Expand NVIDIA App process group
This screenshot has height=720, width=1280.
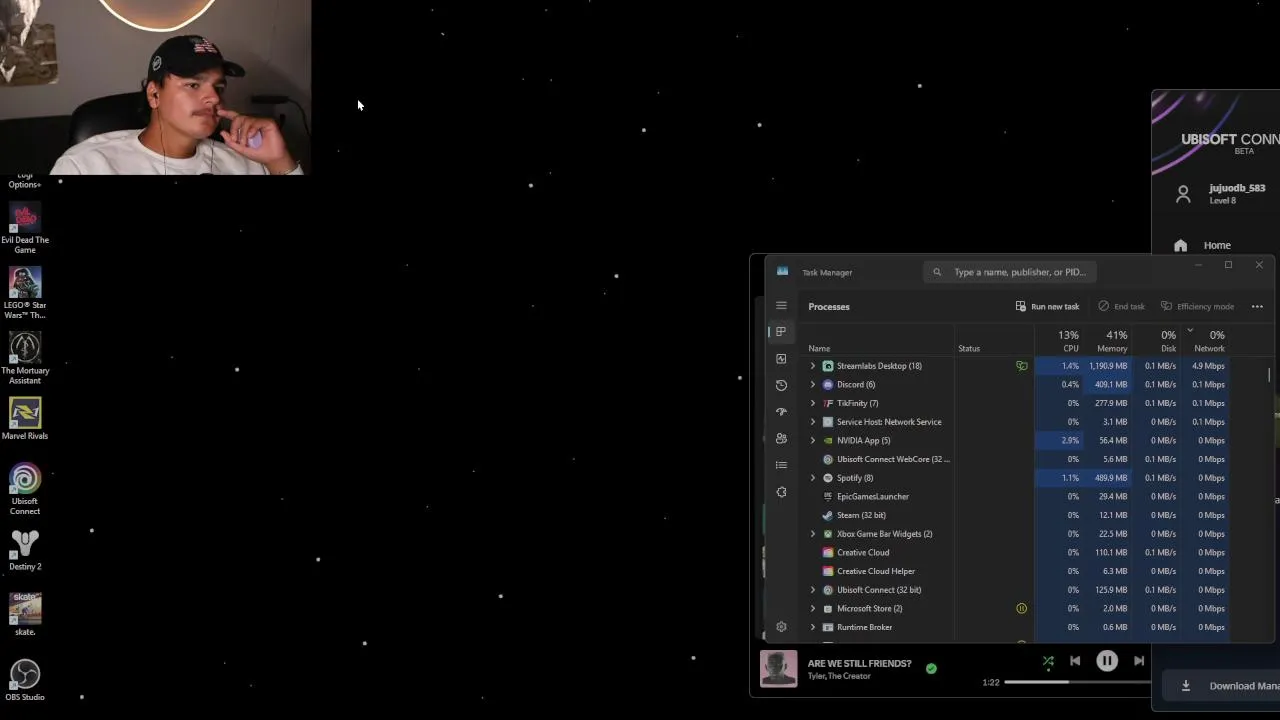(812, 441)
